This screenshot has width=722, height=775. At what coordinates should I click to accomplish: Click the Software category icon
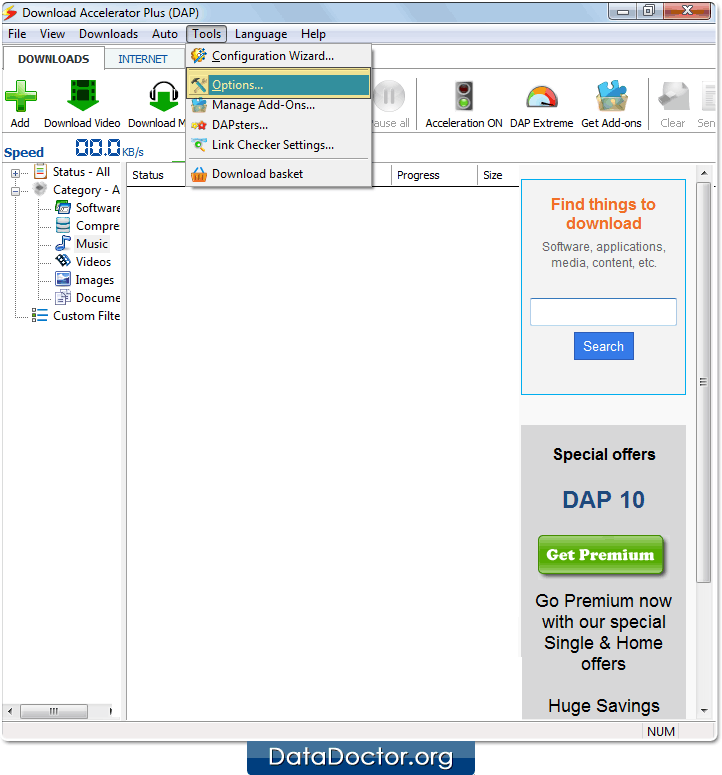63,207
